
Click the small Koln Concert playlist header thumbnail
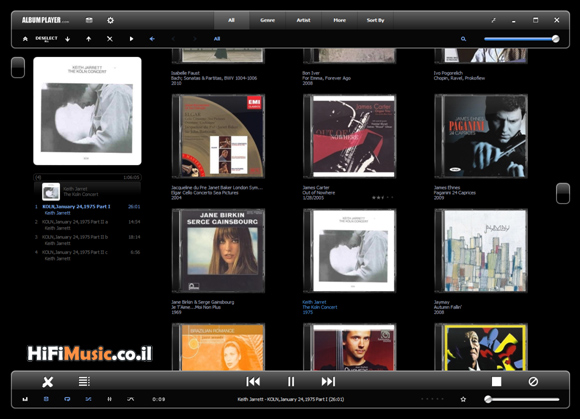click(x=51, y=192)
